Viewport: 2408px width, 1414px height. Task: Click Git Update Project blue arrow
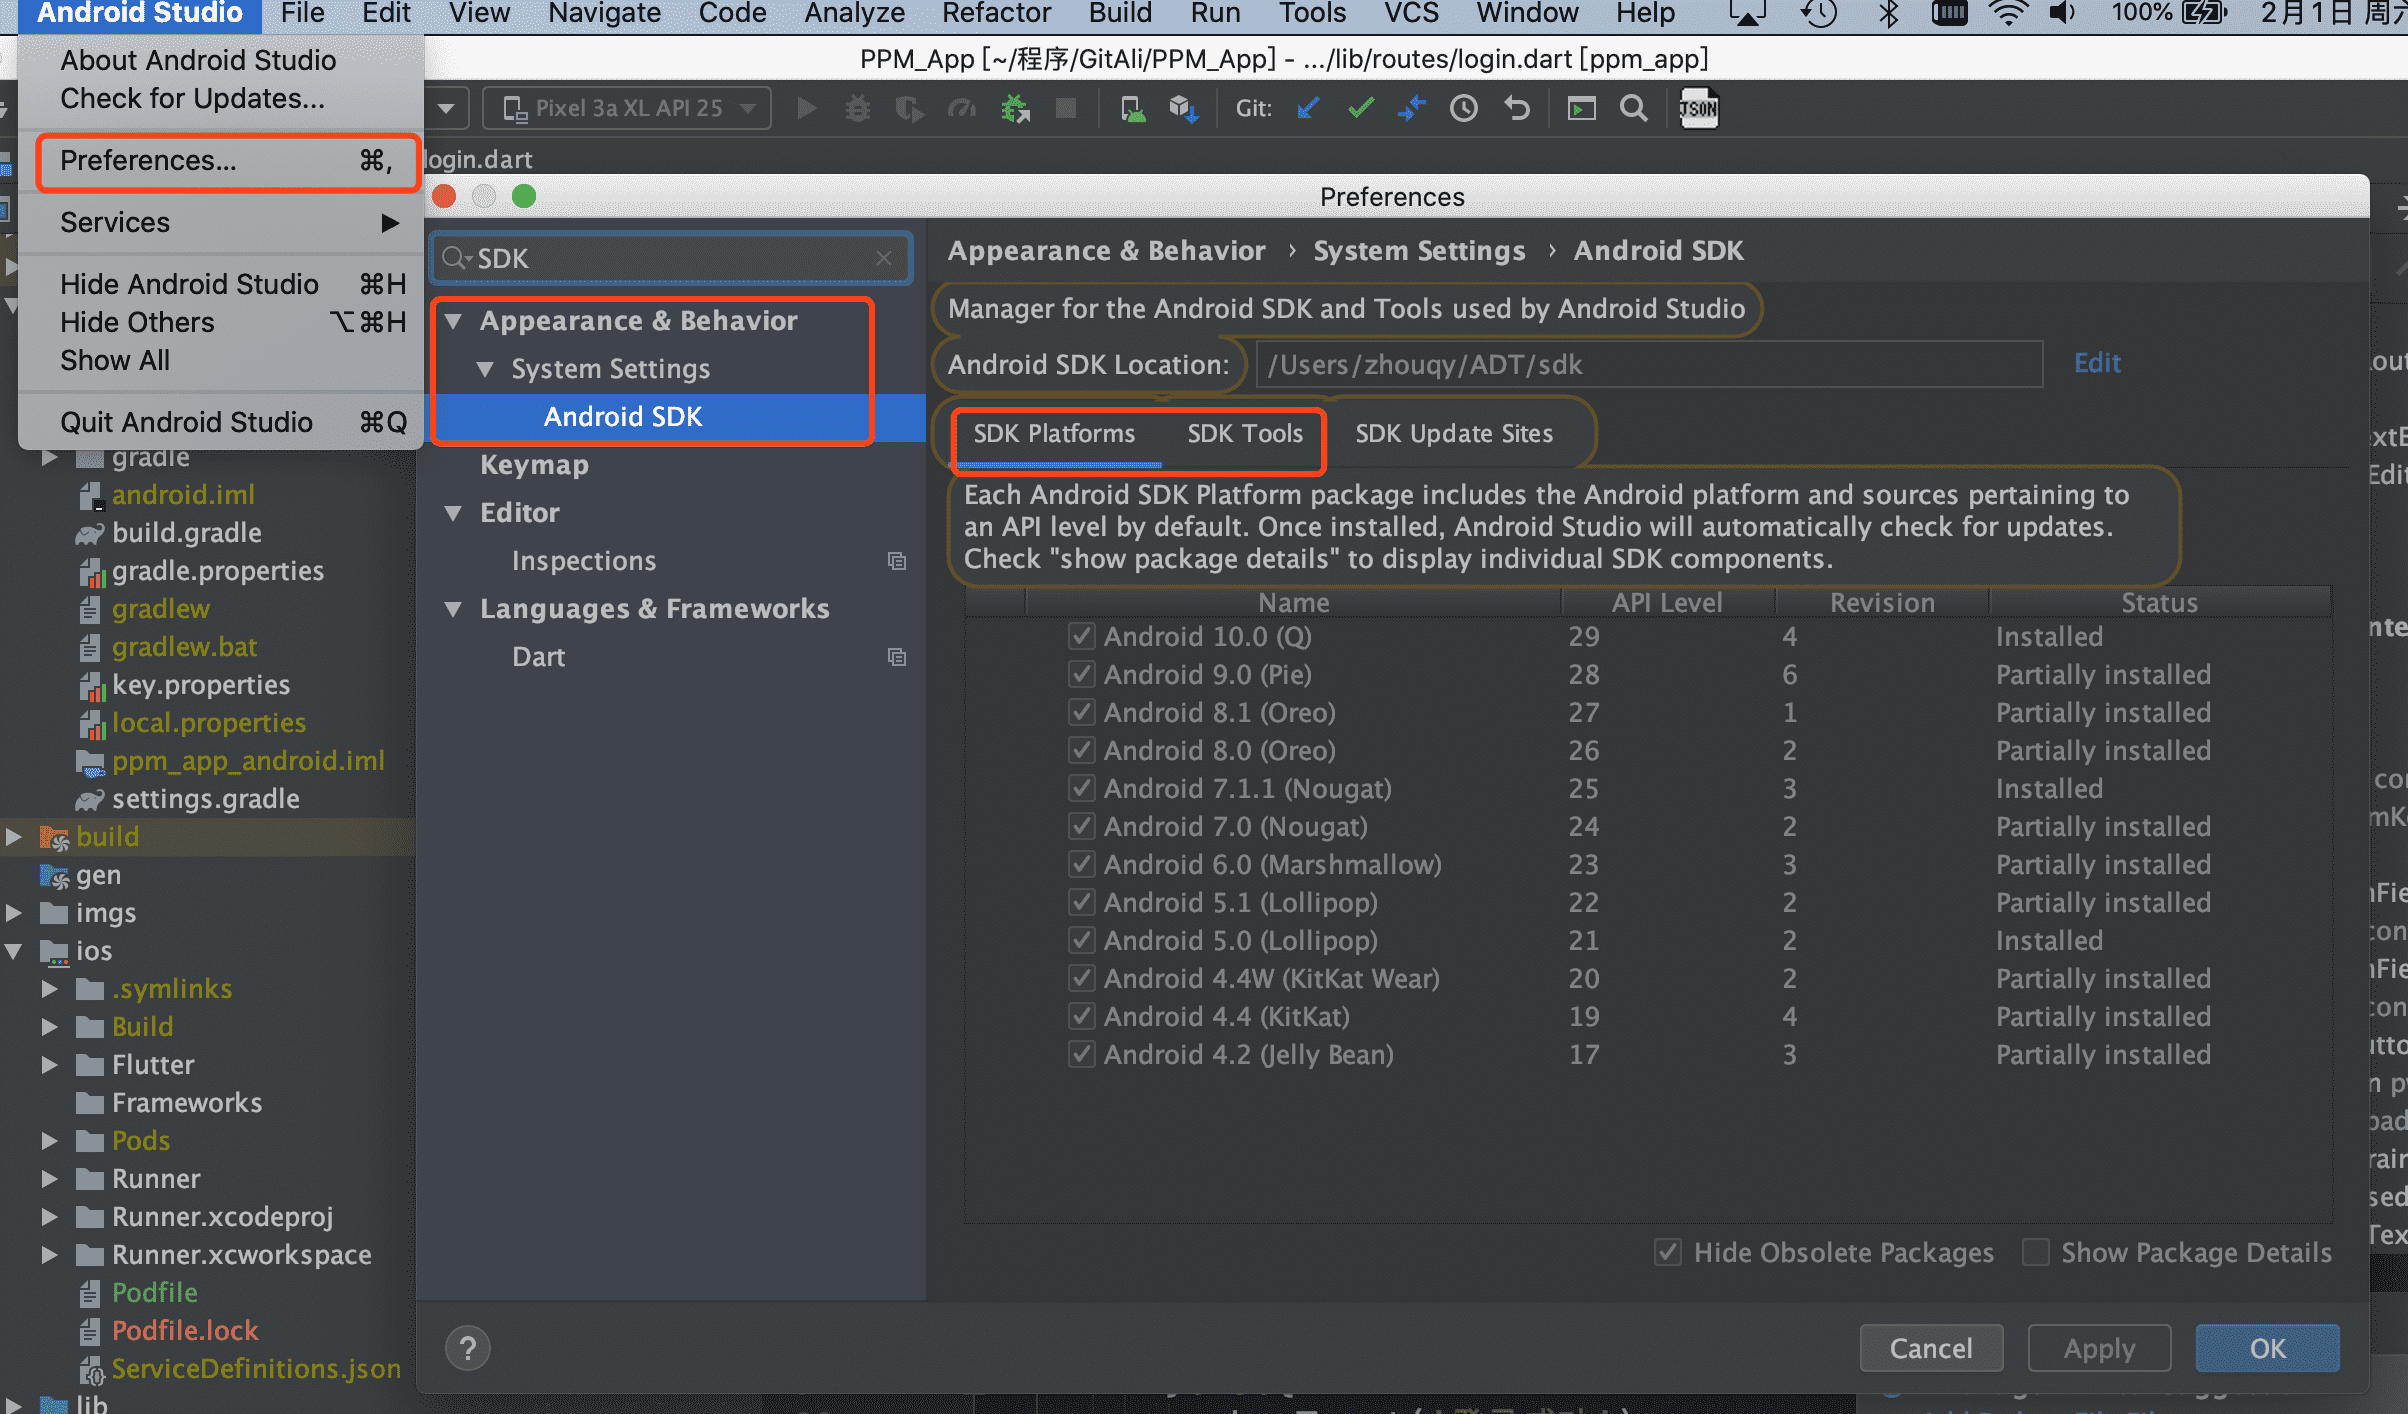pos(1308,108)
